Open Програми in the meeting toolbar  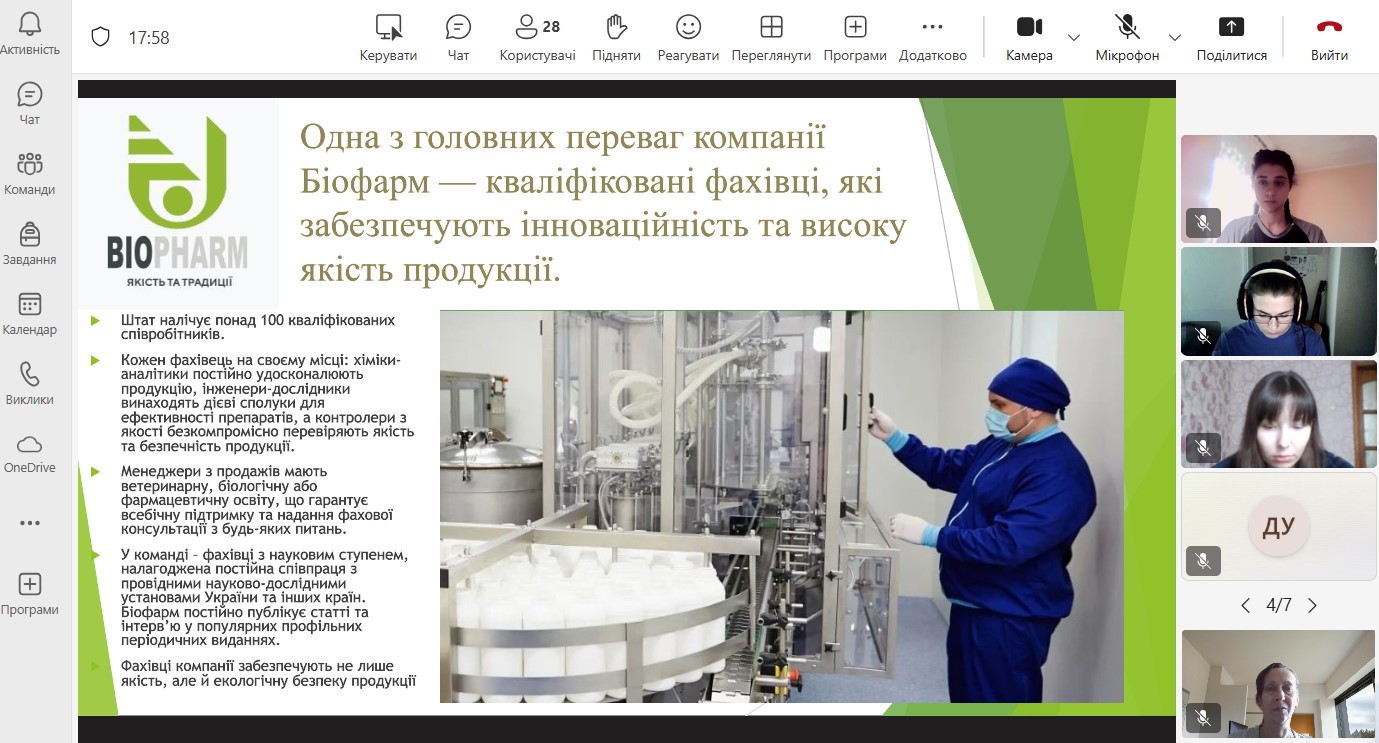point(855,38)
